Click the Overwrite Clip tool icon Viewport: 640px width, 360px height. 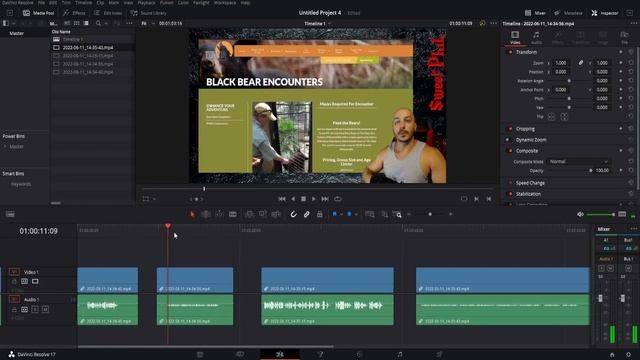pyautogui.click(x=263, y=214)
